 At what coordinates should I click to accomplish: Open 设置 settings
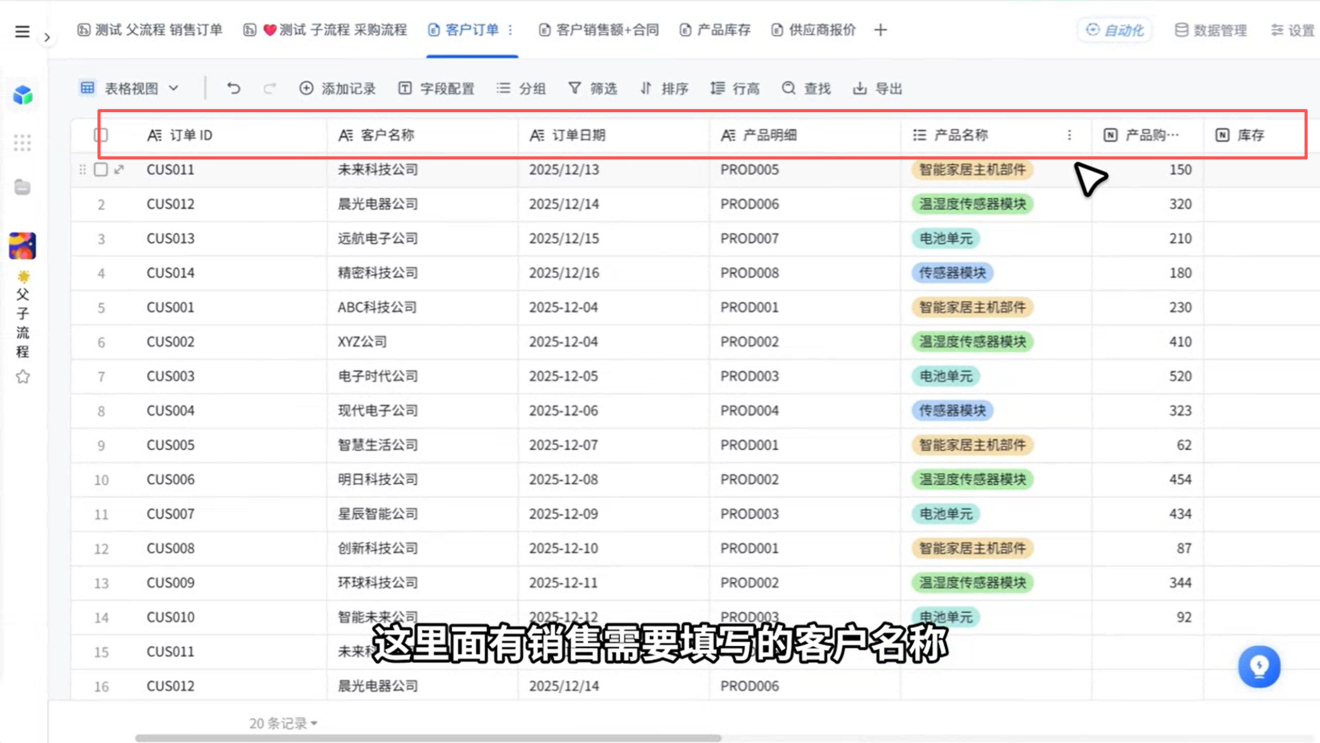1292,30
